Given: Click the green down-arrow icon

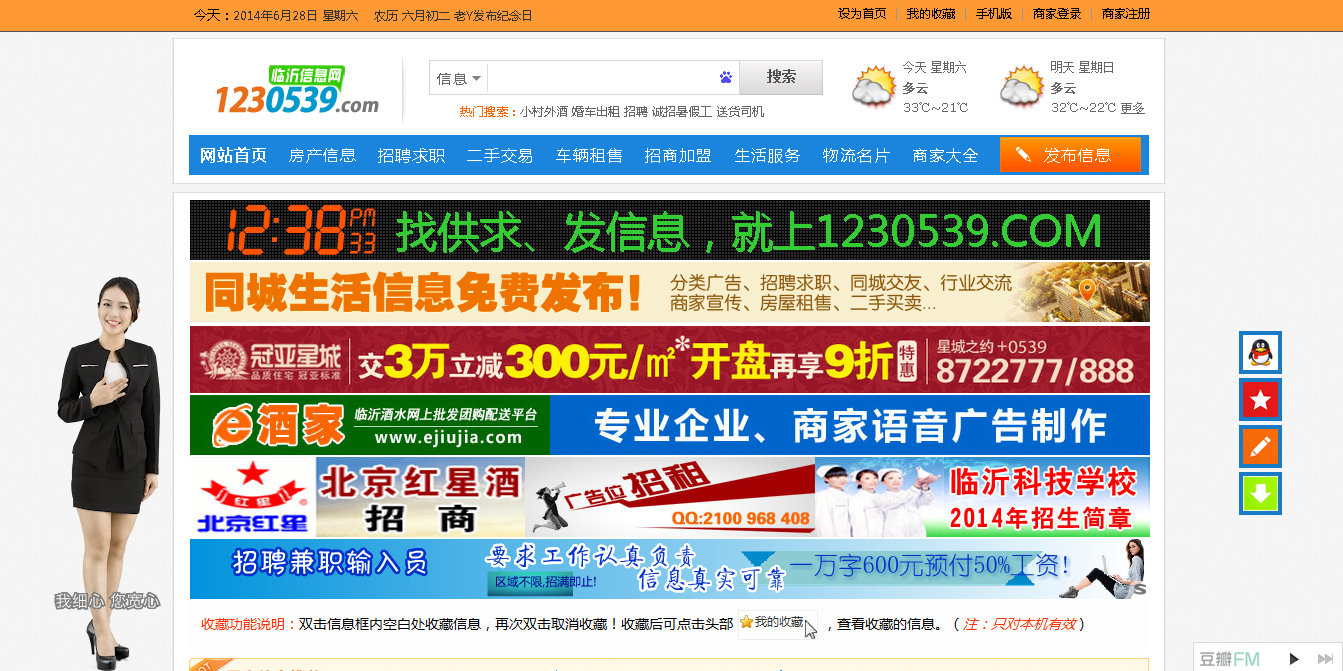Looking at the screenshot, I should coord(1260,494).
